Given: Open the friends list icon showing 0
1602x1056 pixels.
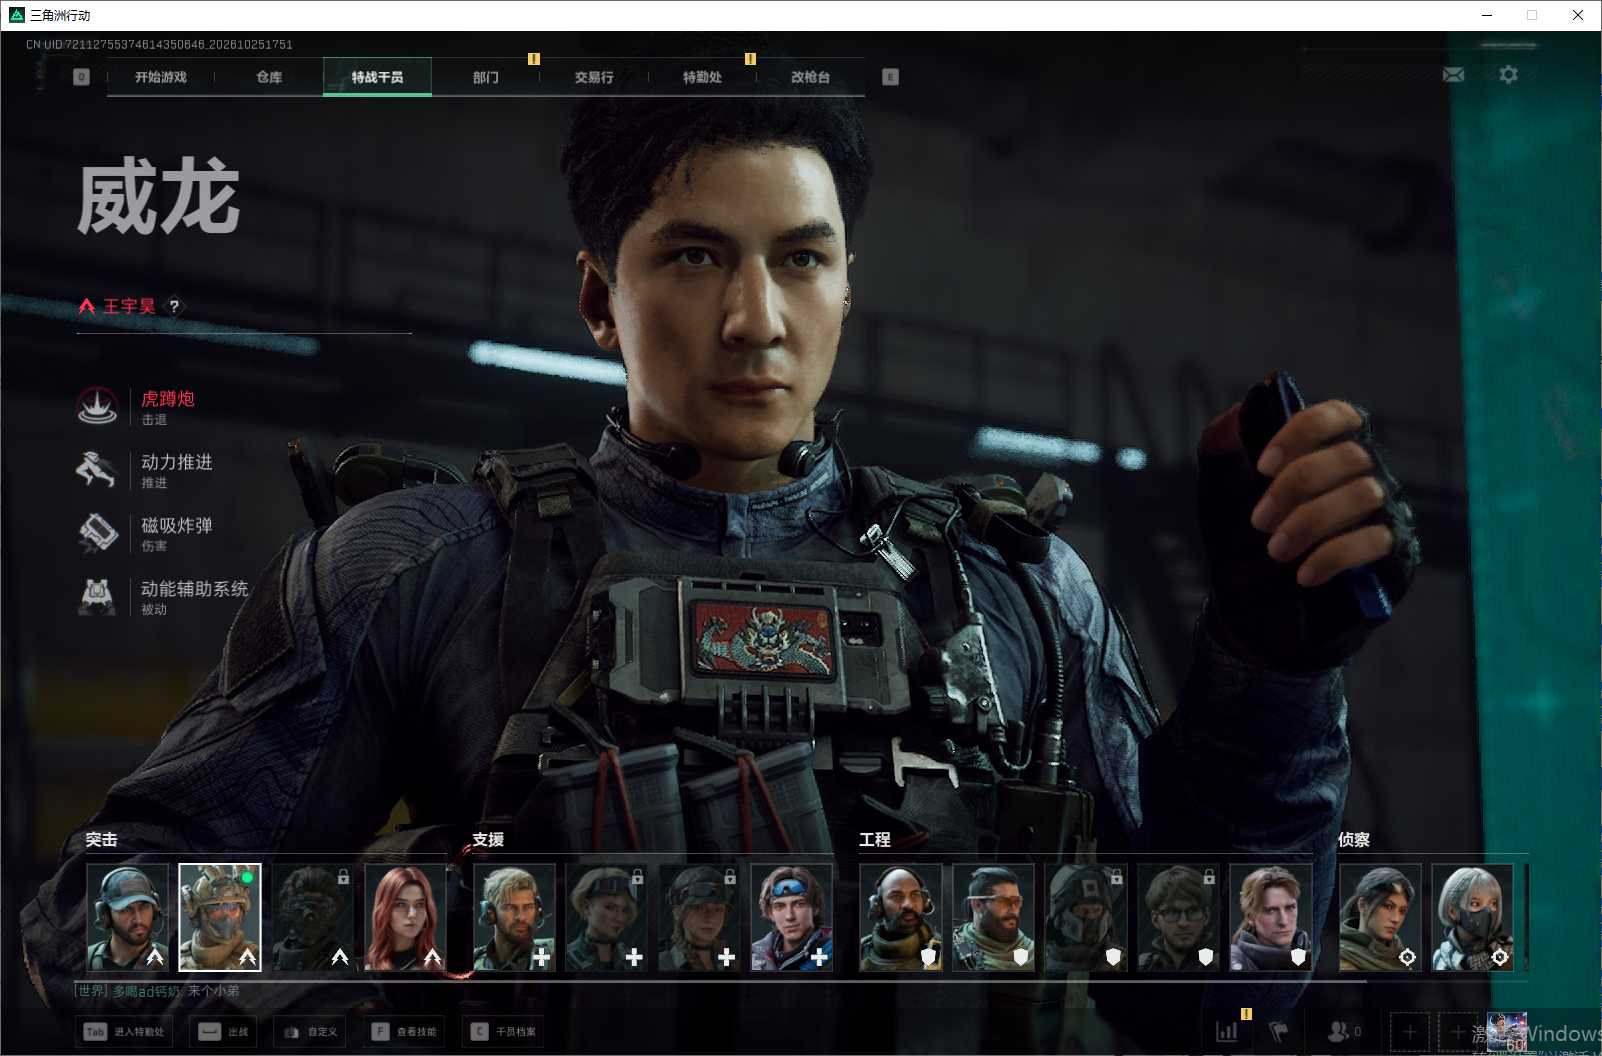Looking at the screenshot, I should click(1343, 1031).
